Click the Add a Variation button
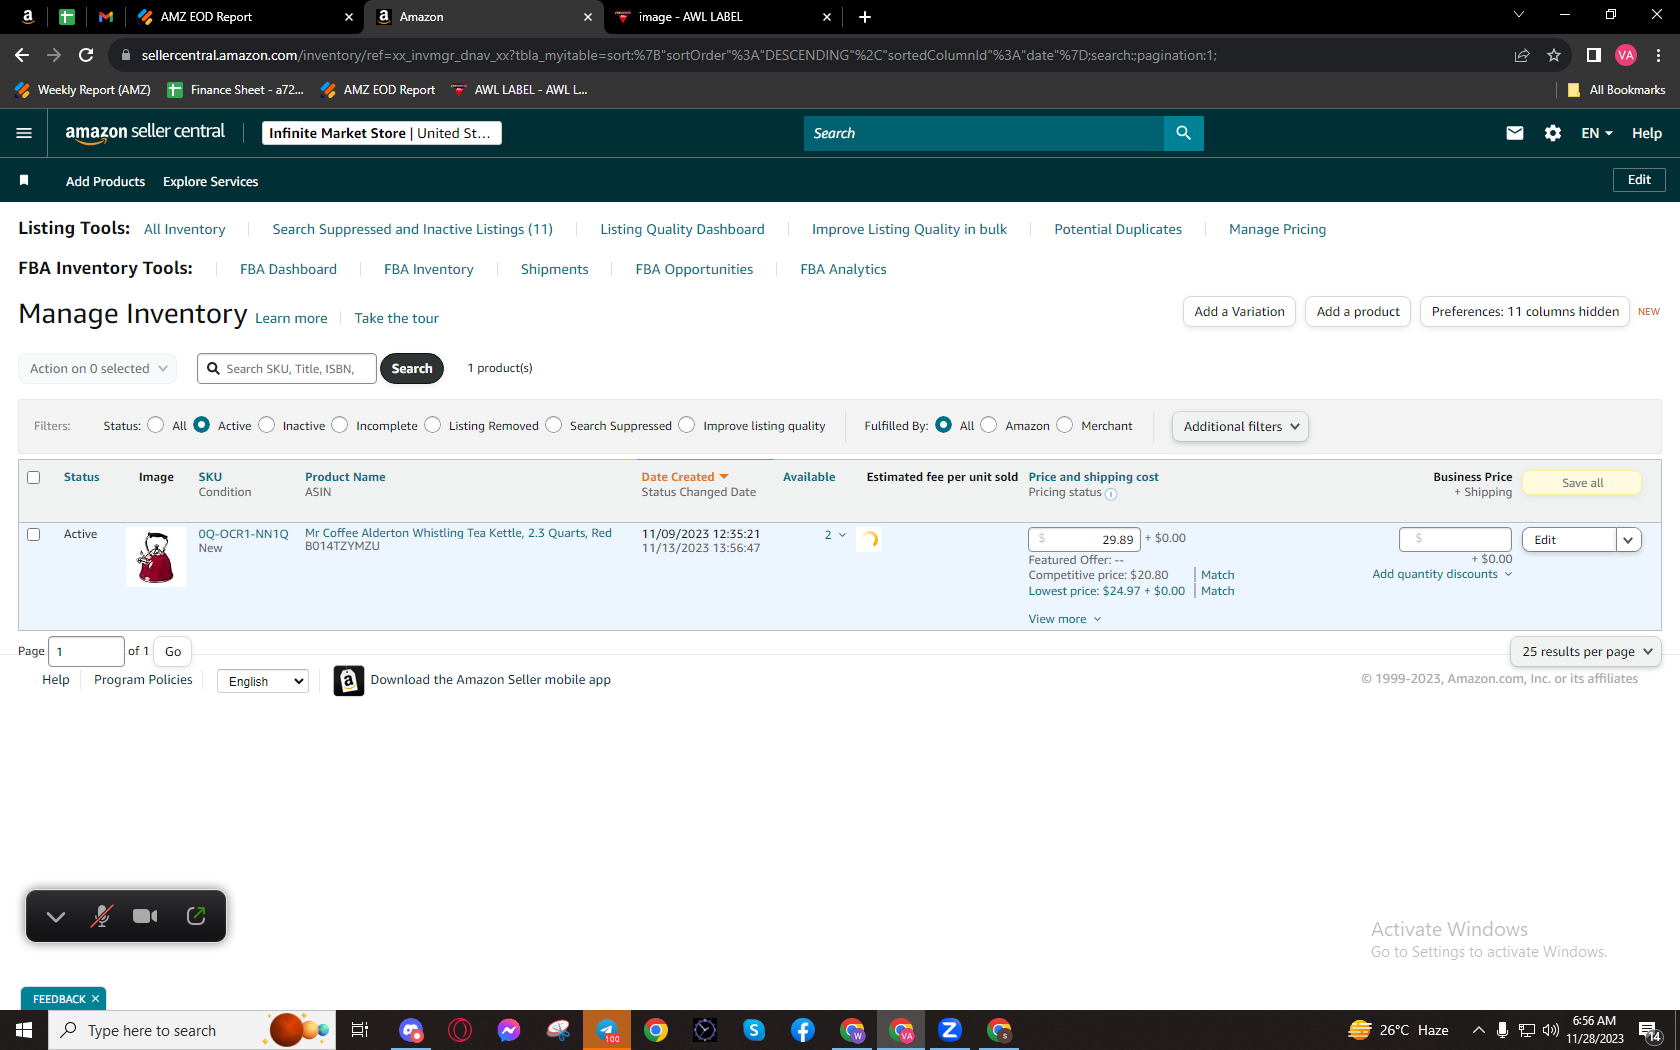The height and width of the screenshot is (1050, 1680). (x=1239, y=312)
